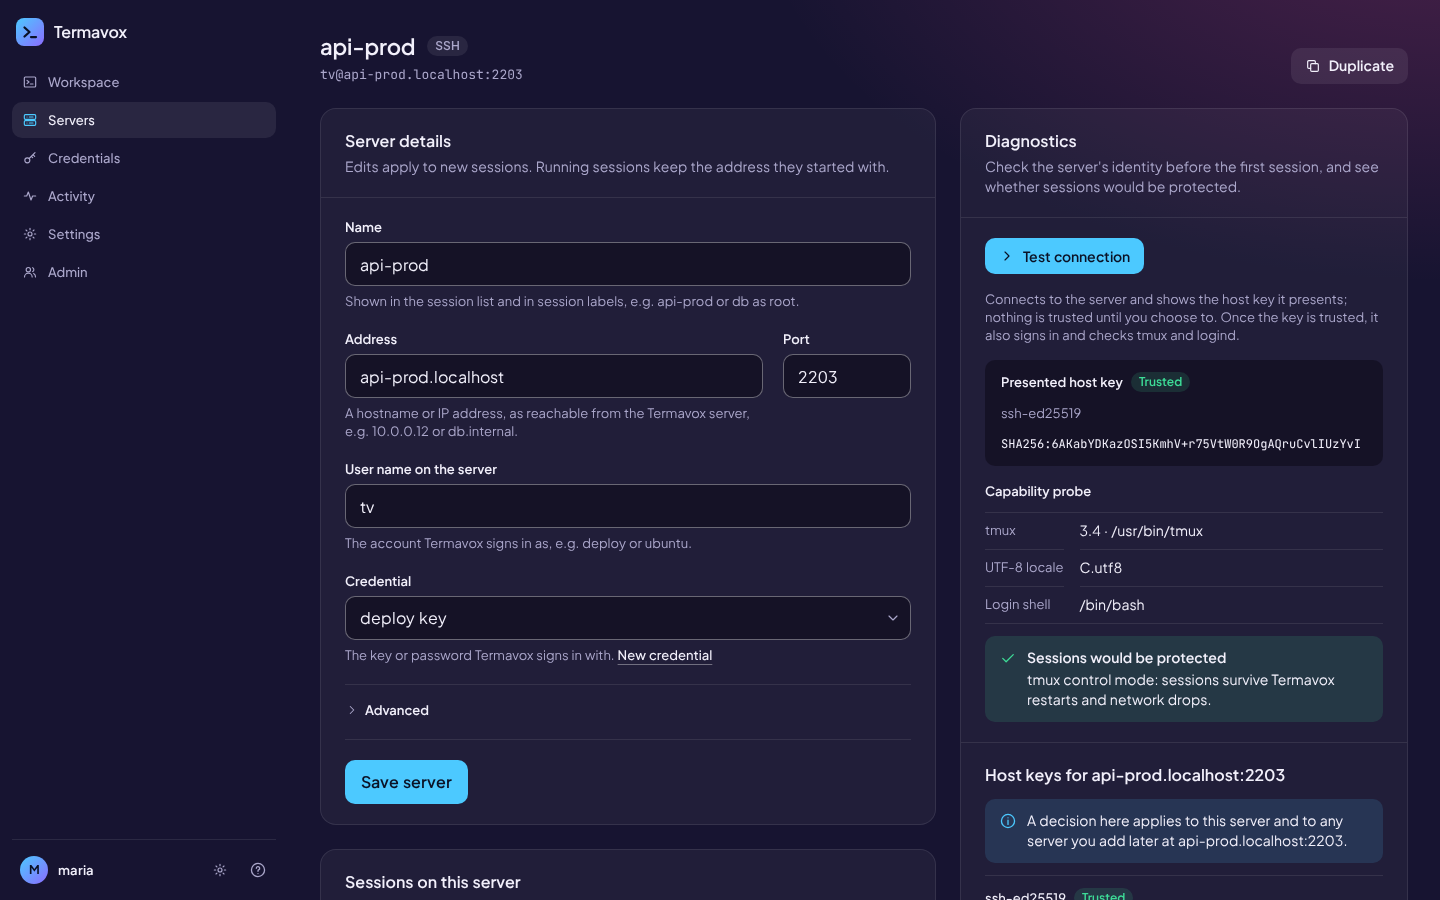The image size is (1440, 900).
Task: Click the Termavox logo icon
Action: click(30, 32)
